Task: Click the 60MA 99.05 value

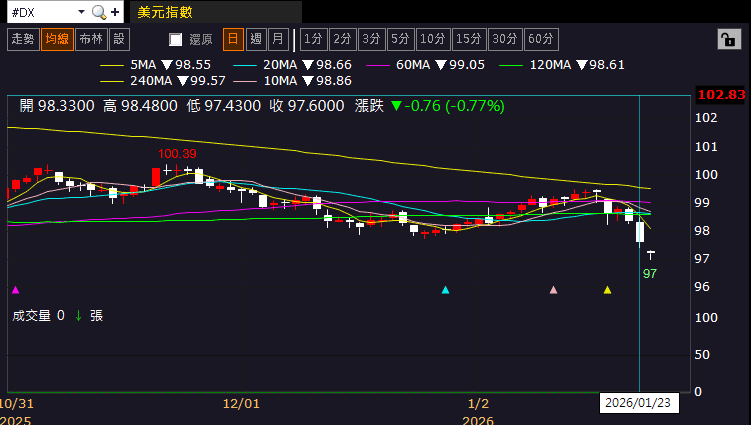Action: [x=467, y=65]
